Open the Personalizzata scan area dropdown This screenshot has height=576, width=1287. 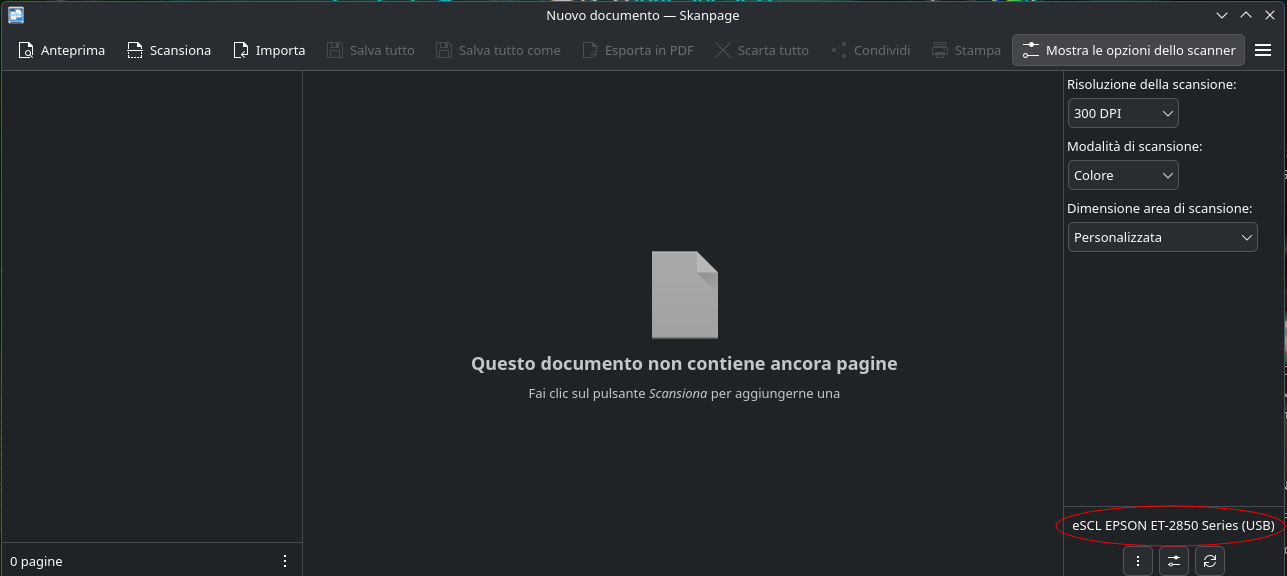pyautogui.click(x=1162, y=238)
